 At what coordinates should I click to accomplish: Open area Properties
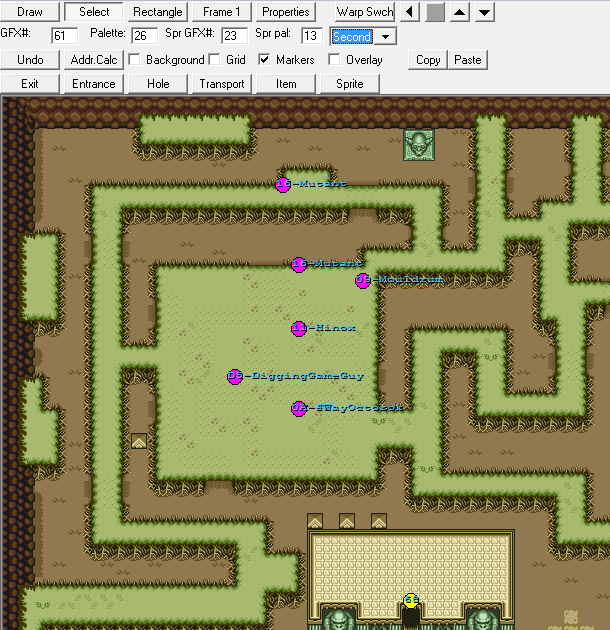click(285, 12)
